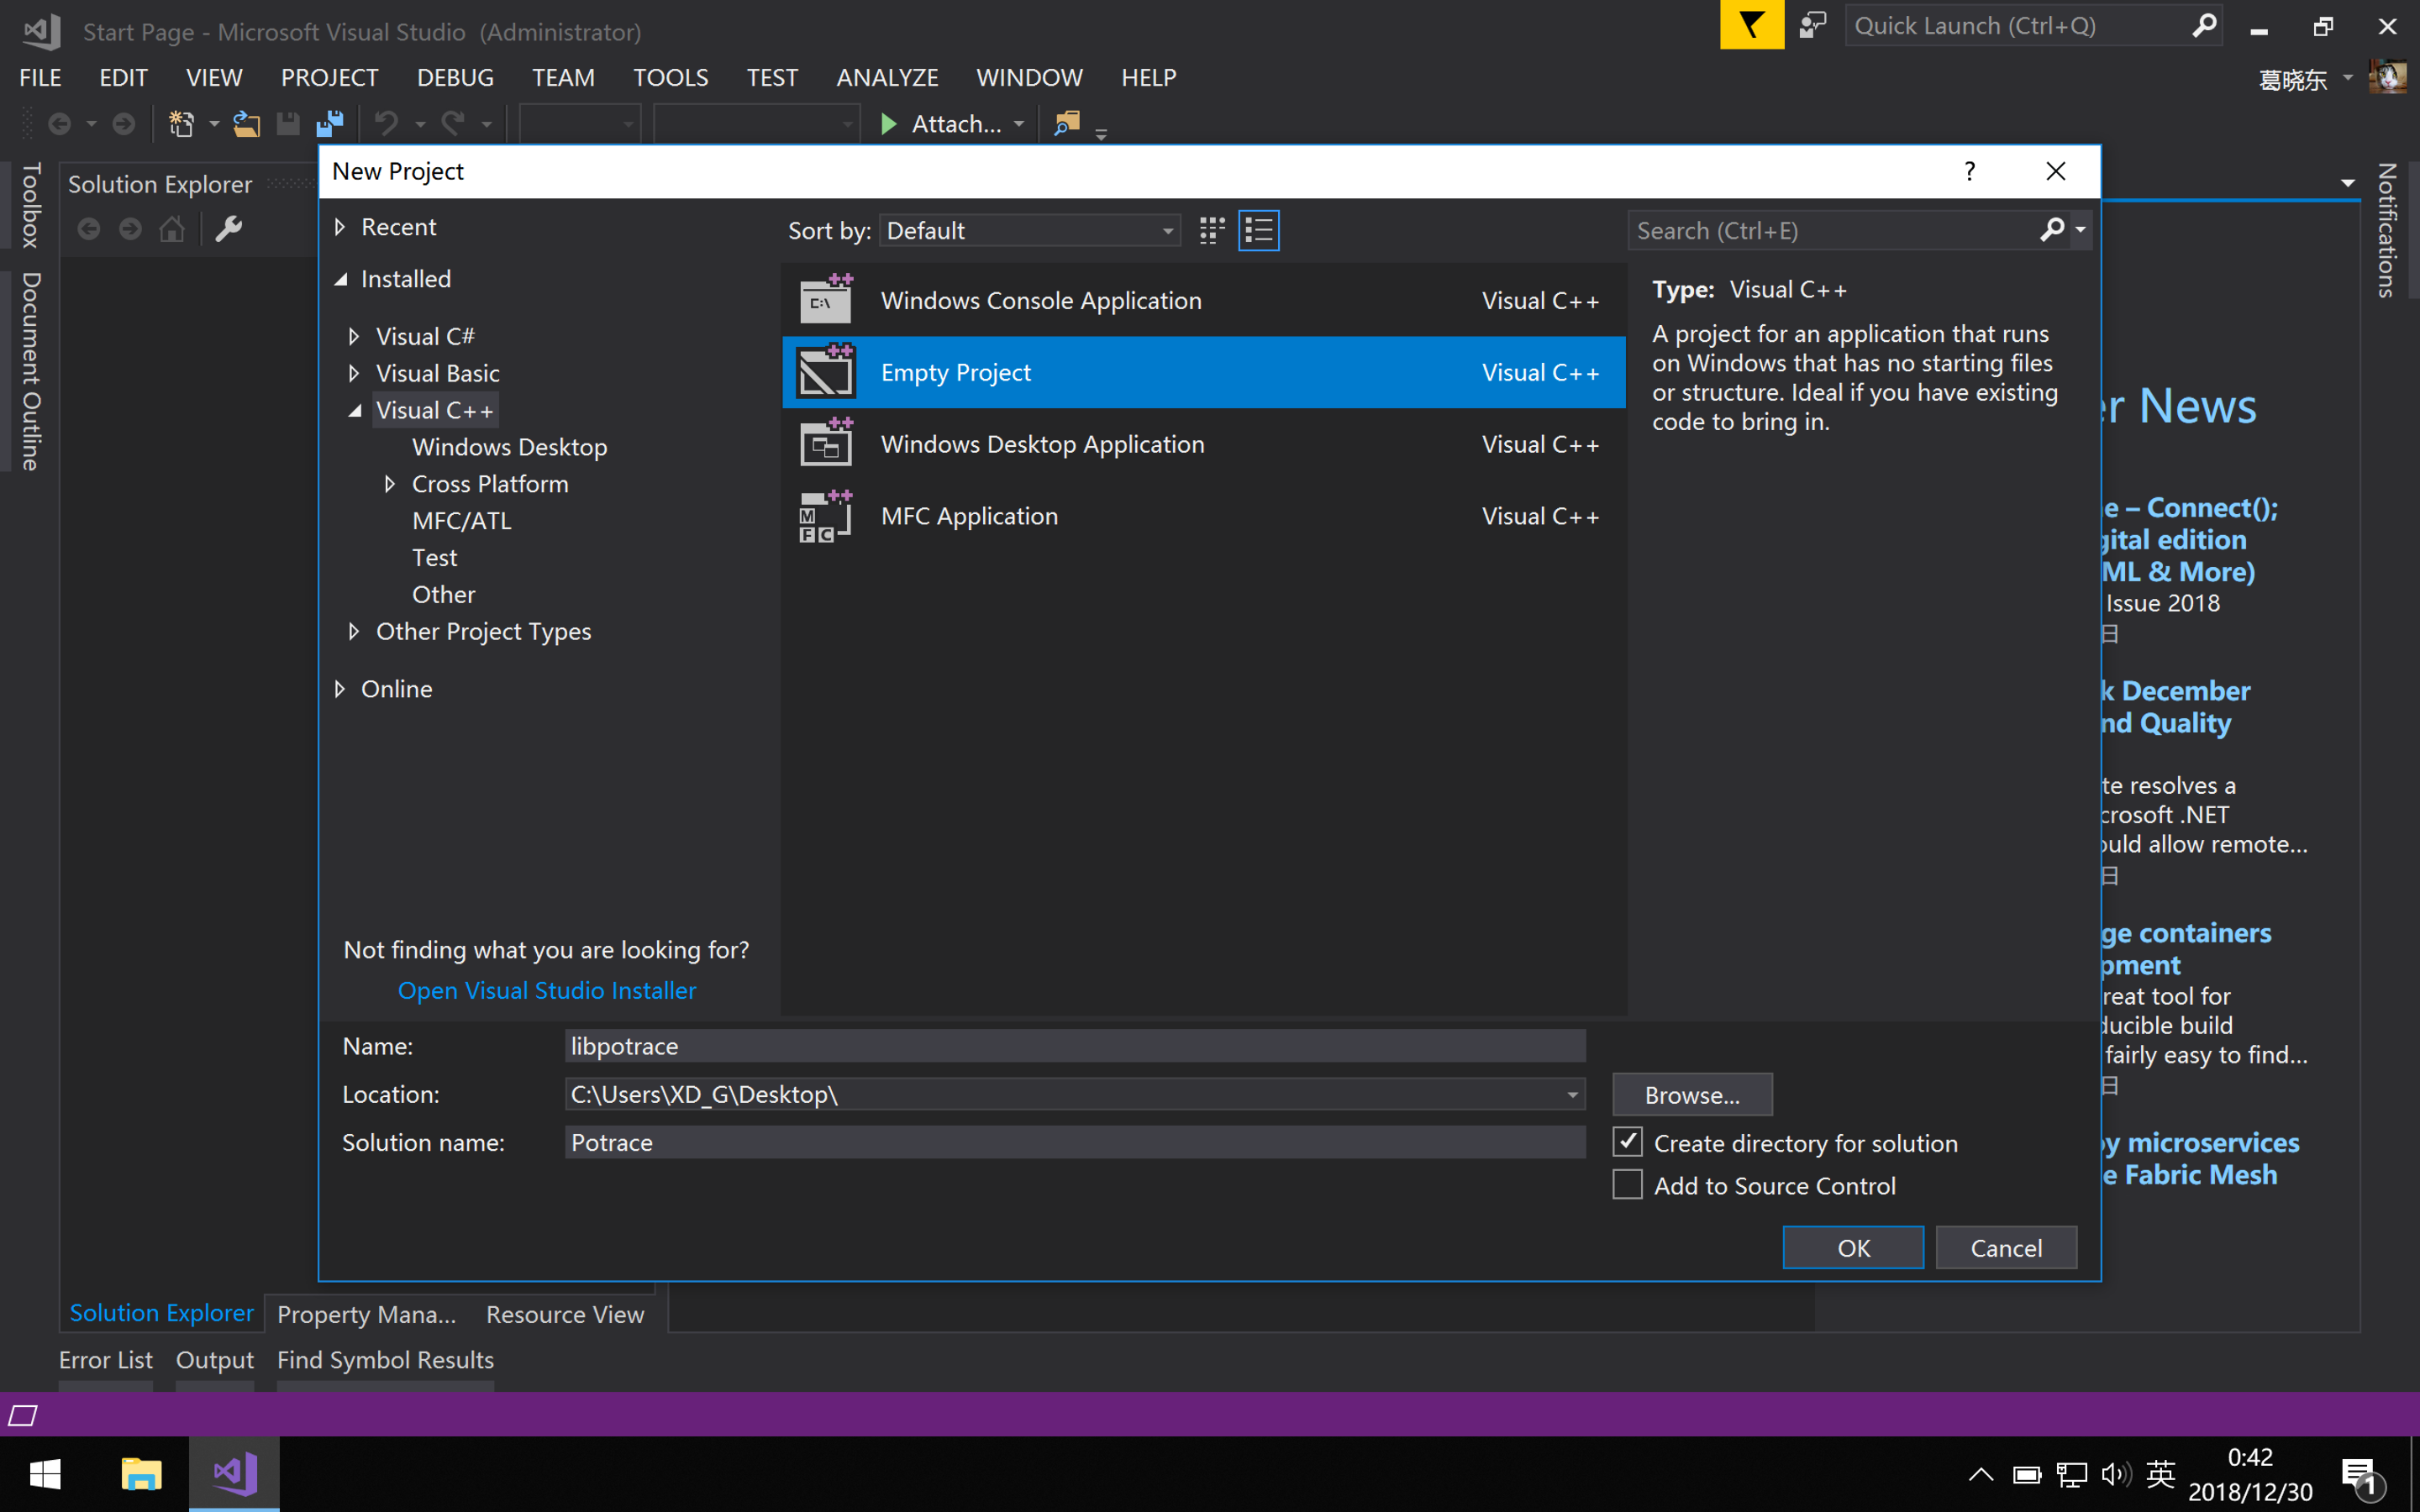The width and height of the screenshot is (2420, 1512).
Task: Open the help question mark in dialog
Action: point(1969,171)
